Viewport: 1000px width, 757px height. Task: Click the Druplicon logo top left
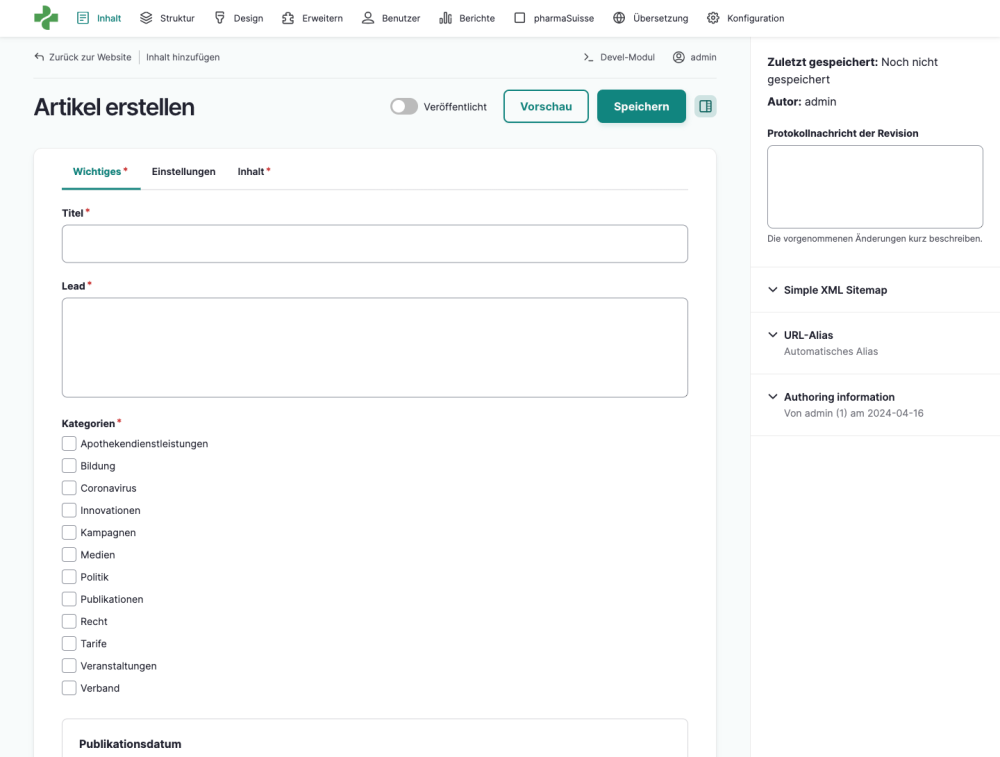coord(45,17)
